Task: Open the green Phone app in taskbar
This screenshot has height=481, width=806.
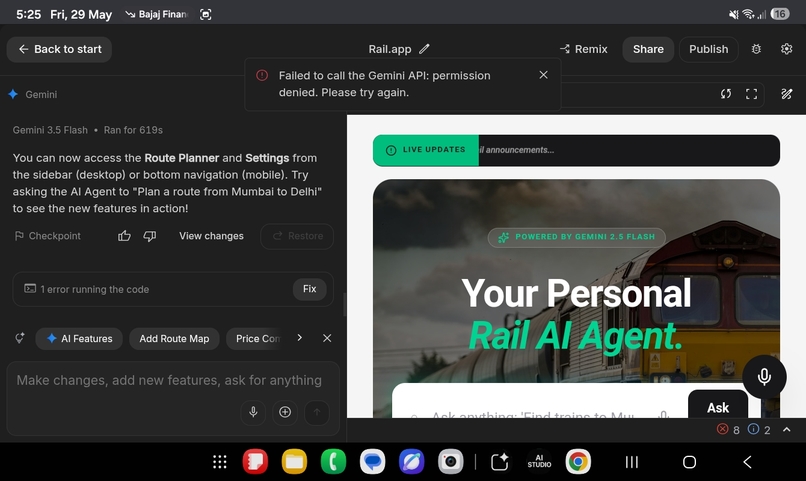Action: coord(334,461)
